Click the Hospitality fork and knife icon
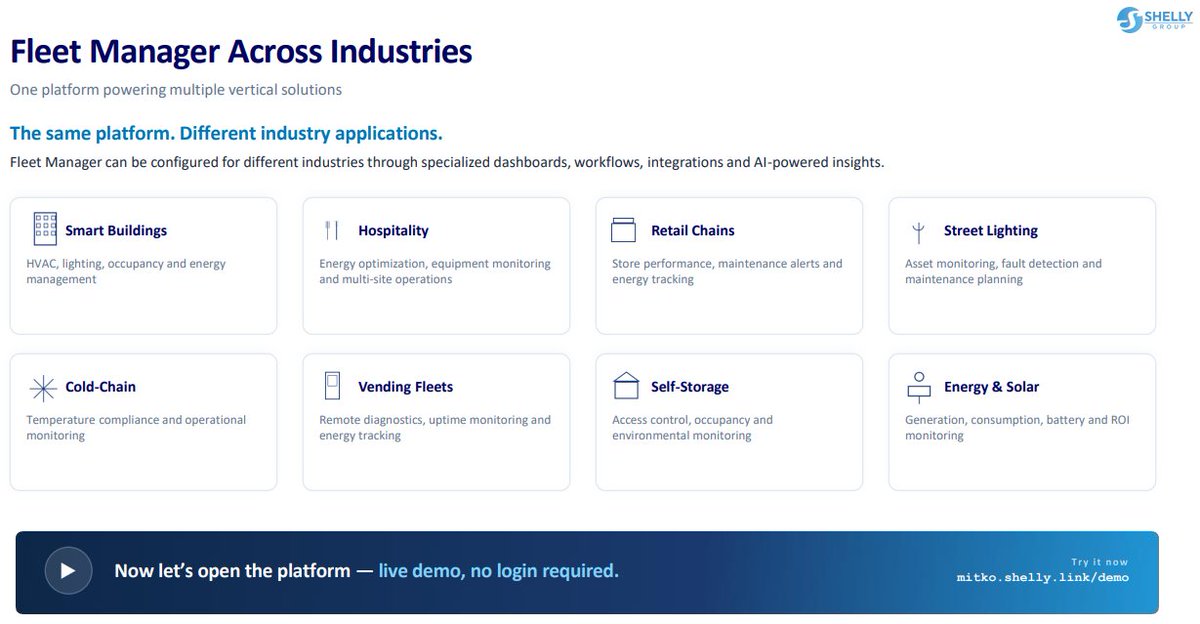The width and height of the screenshot is (1200, 624). [332, 230]
